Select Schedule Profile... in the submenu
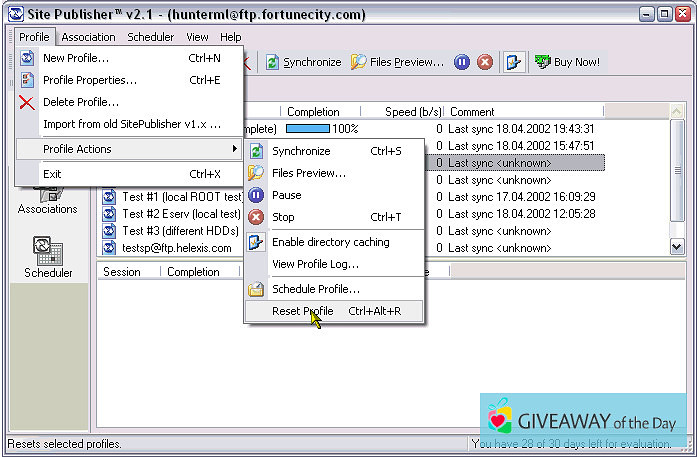Viewport: 700px width, 457px height. [x=315, y=289]
